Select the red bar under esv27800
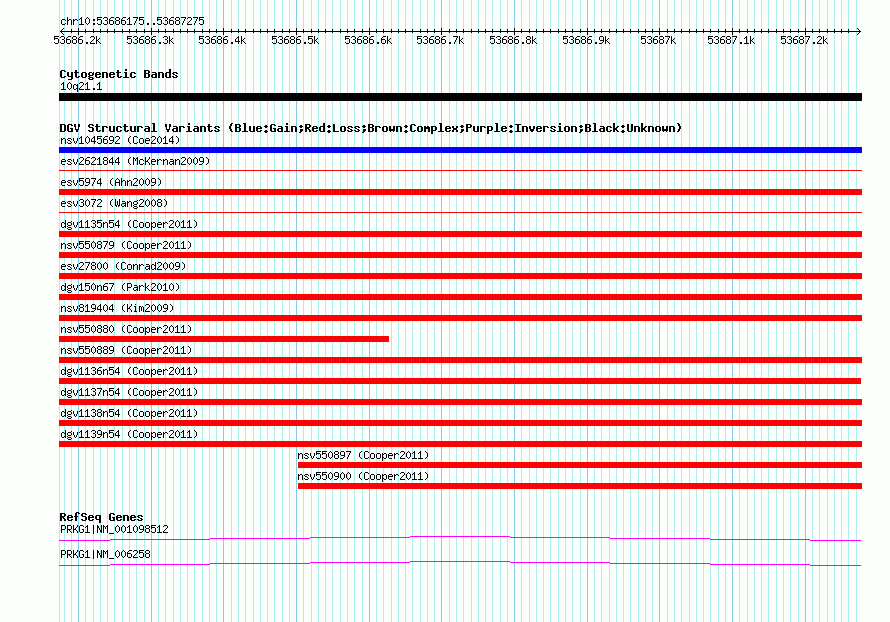This screenshot has width=890, height=622. pyautogui.click(x=460, y=276)
